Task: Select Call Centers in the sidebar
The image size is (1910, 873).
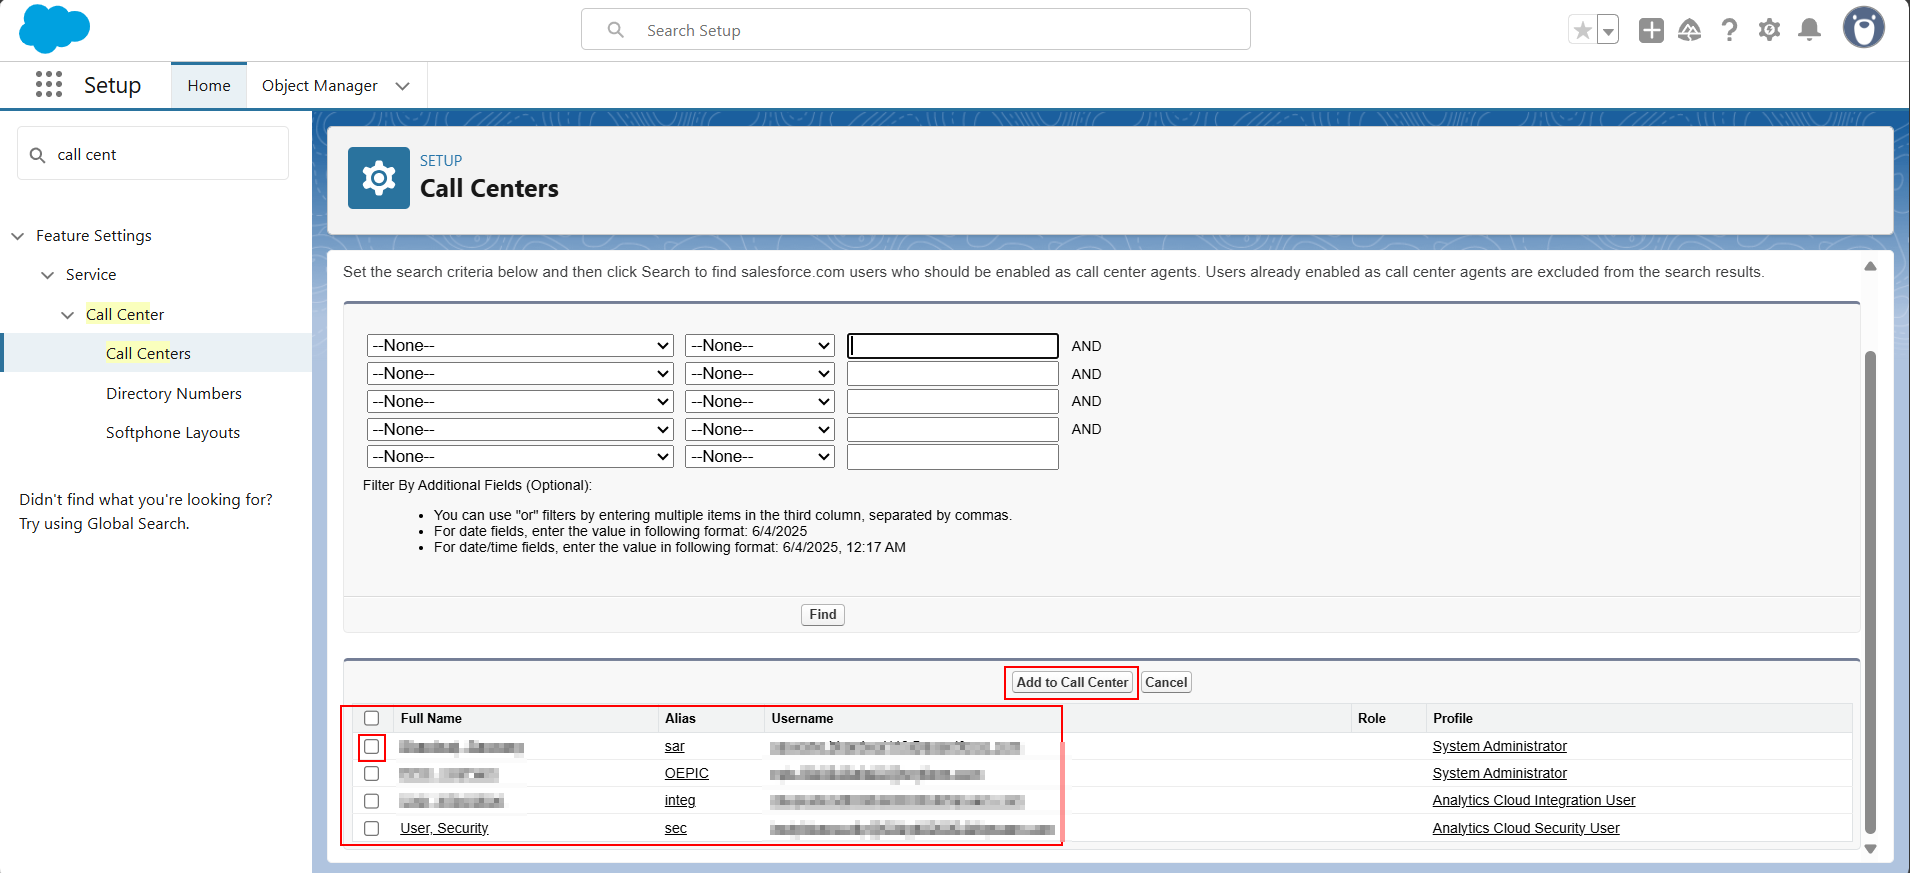Action: pos(148,353)
